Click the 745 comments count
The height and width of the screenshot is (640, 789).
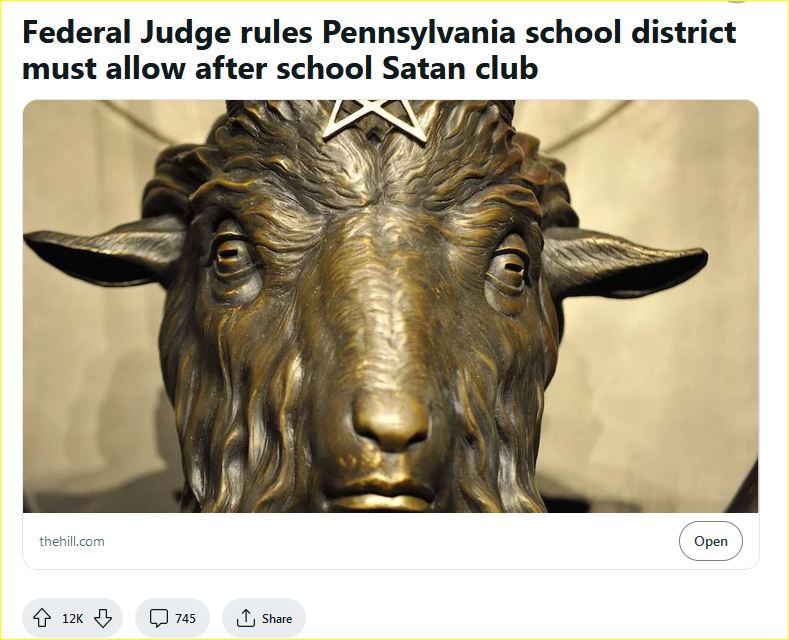click(186, 618)
